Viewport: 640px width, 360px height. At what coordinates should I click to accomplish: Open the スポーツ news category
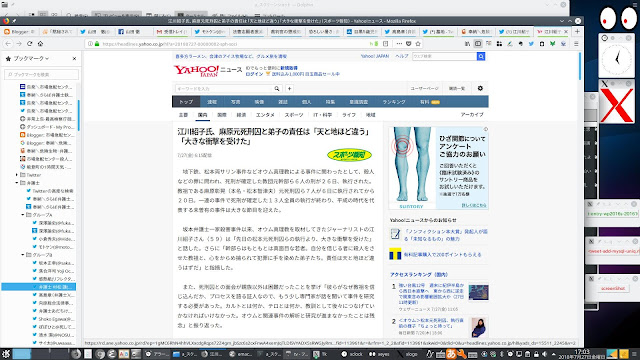coord(294,115)
